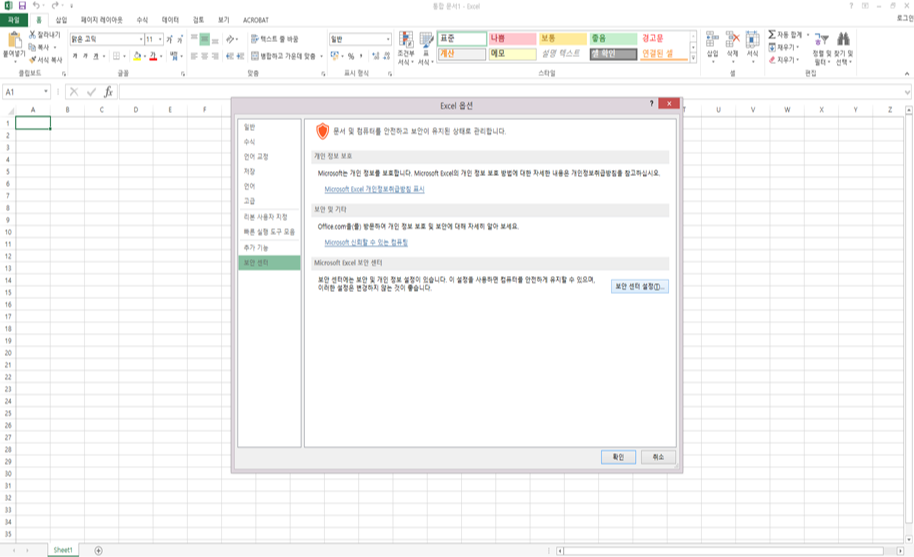Click the Wrap Text (텍스트 줄 바꿈) icon
Screen dimensions: 914x557
(255, 39)
